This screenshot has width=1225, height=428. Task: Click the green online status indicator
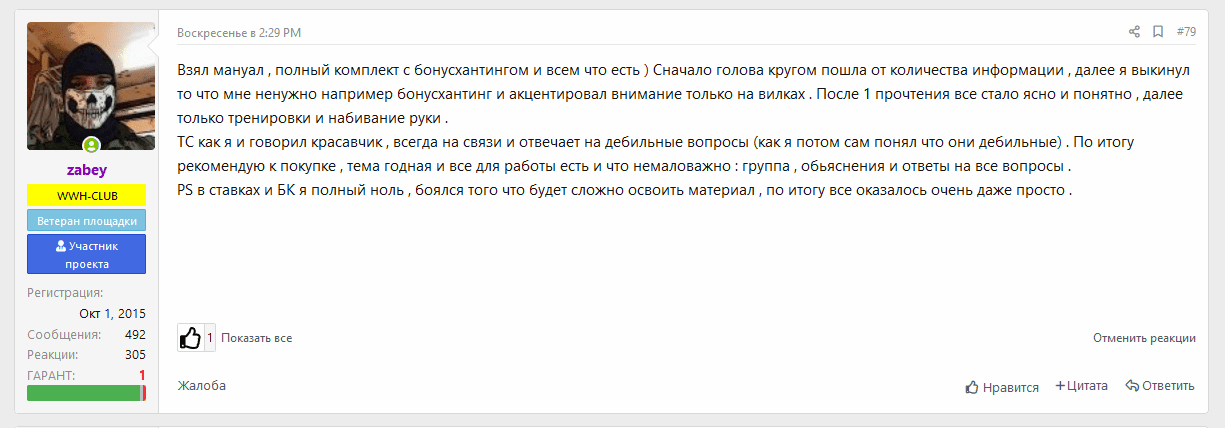(x=92, y=145)
